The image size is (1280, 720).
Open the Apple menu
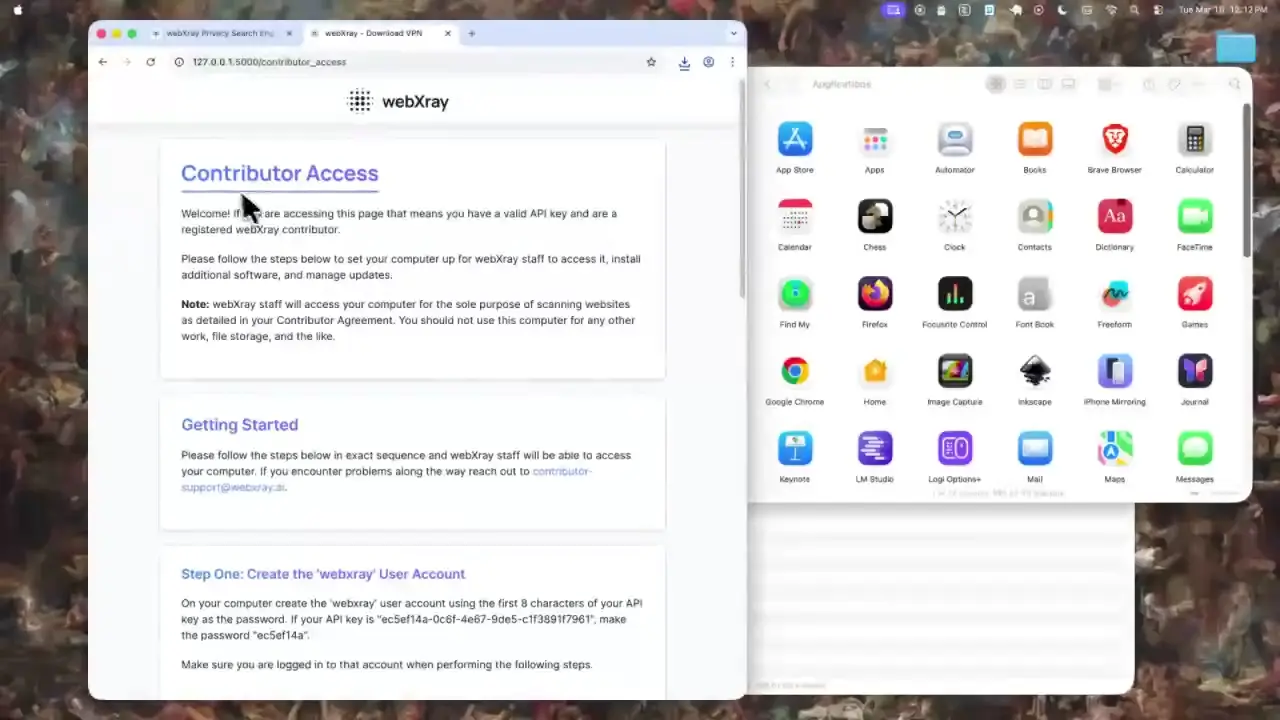point(17,10)
